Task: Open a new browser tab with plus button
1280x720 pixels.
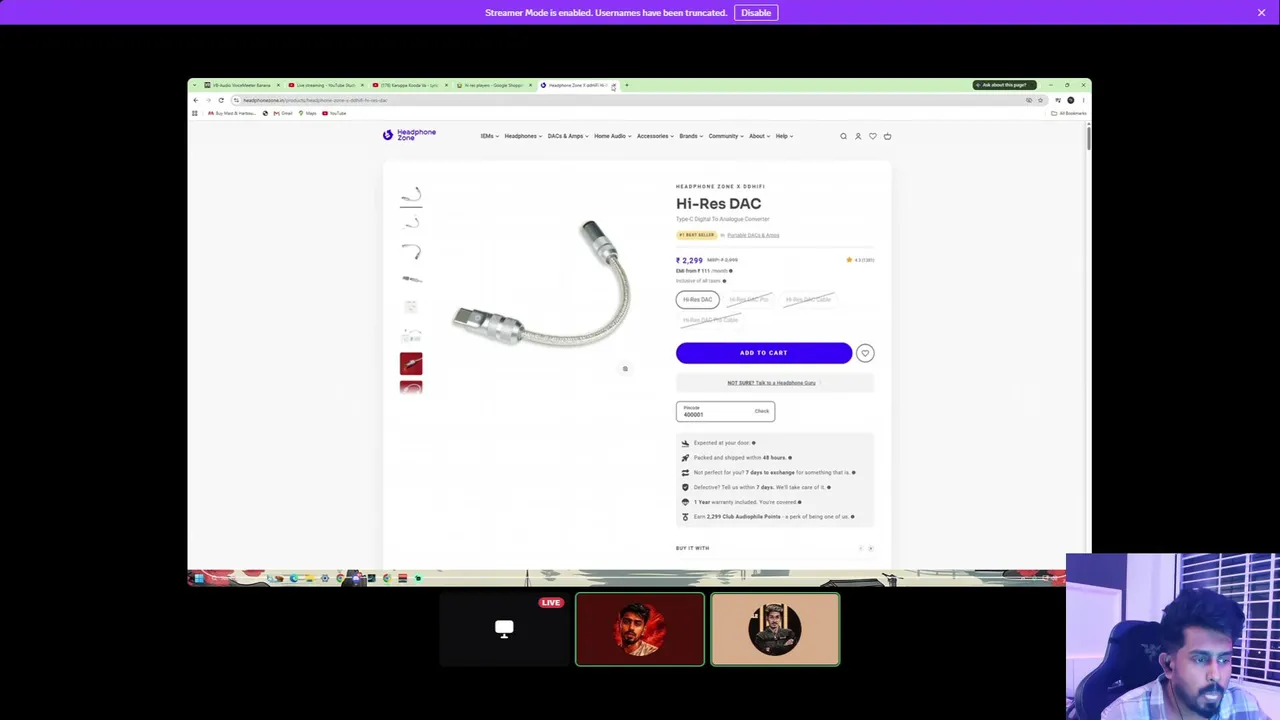Action: click(x=627, y=85)
